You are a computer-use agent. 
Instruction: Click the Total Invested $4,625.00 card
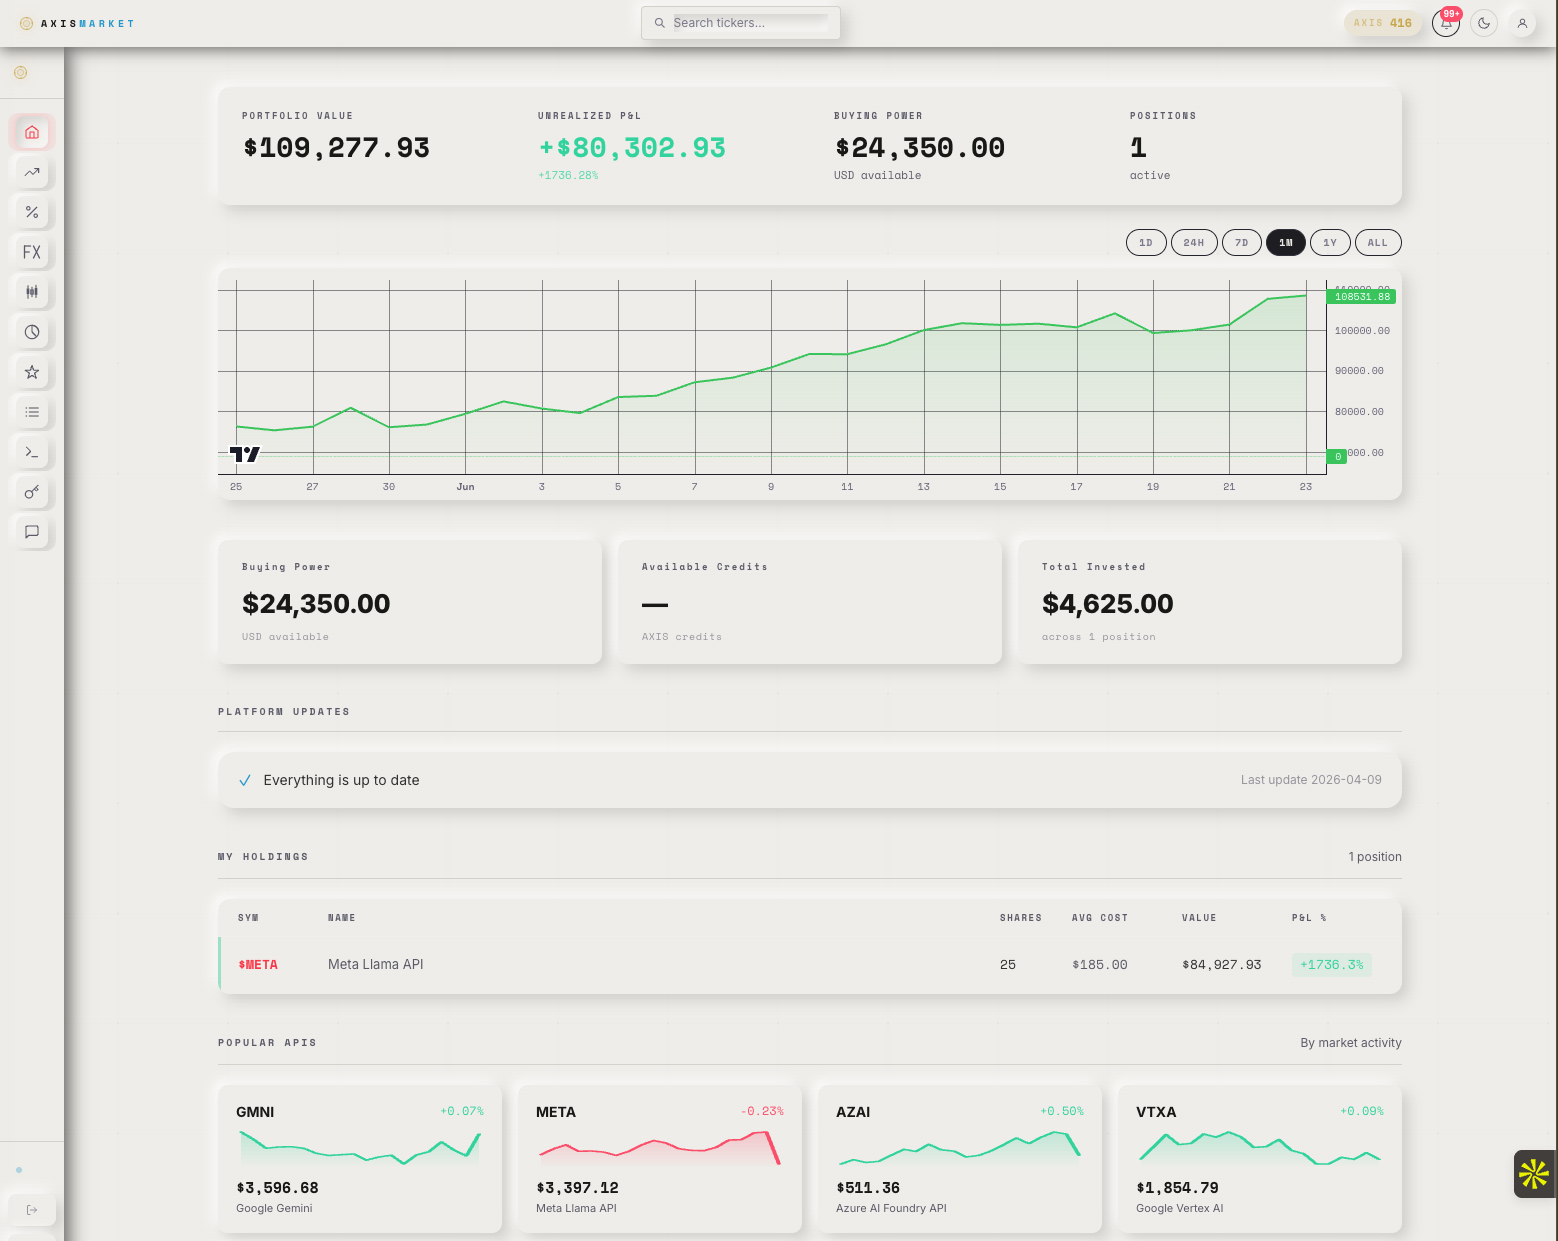[1210, 602]
